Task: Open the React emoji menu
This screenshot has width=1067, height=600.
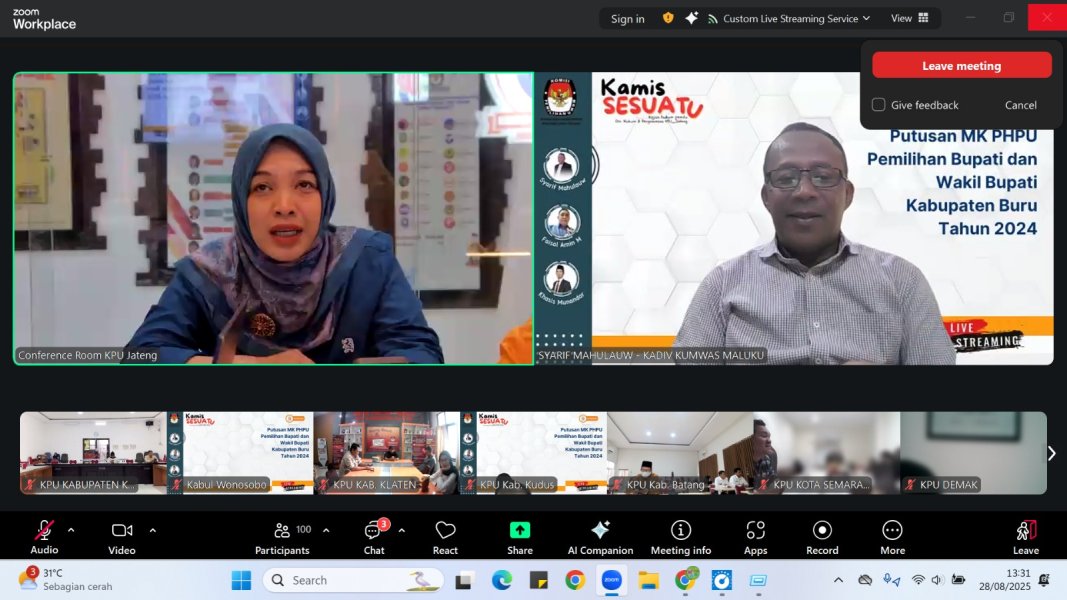Action: pos(445,536)
